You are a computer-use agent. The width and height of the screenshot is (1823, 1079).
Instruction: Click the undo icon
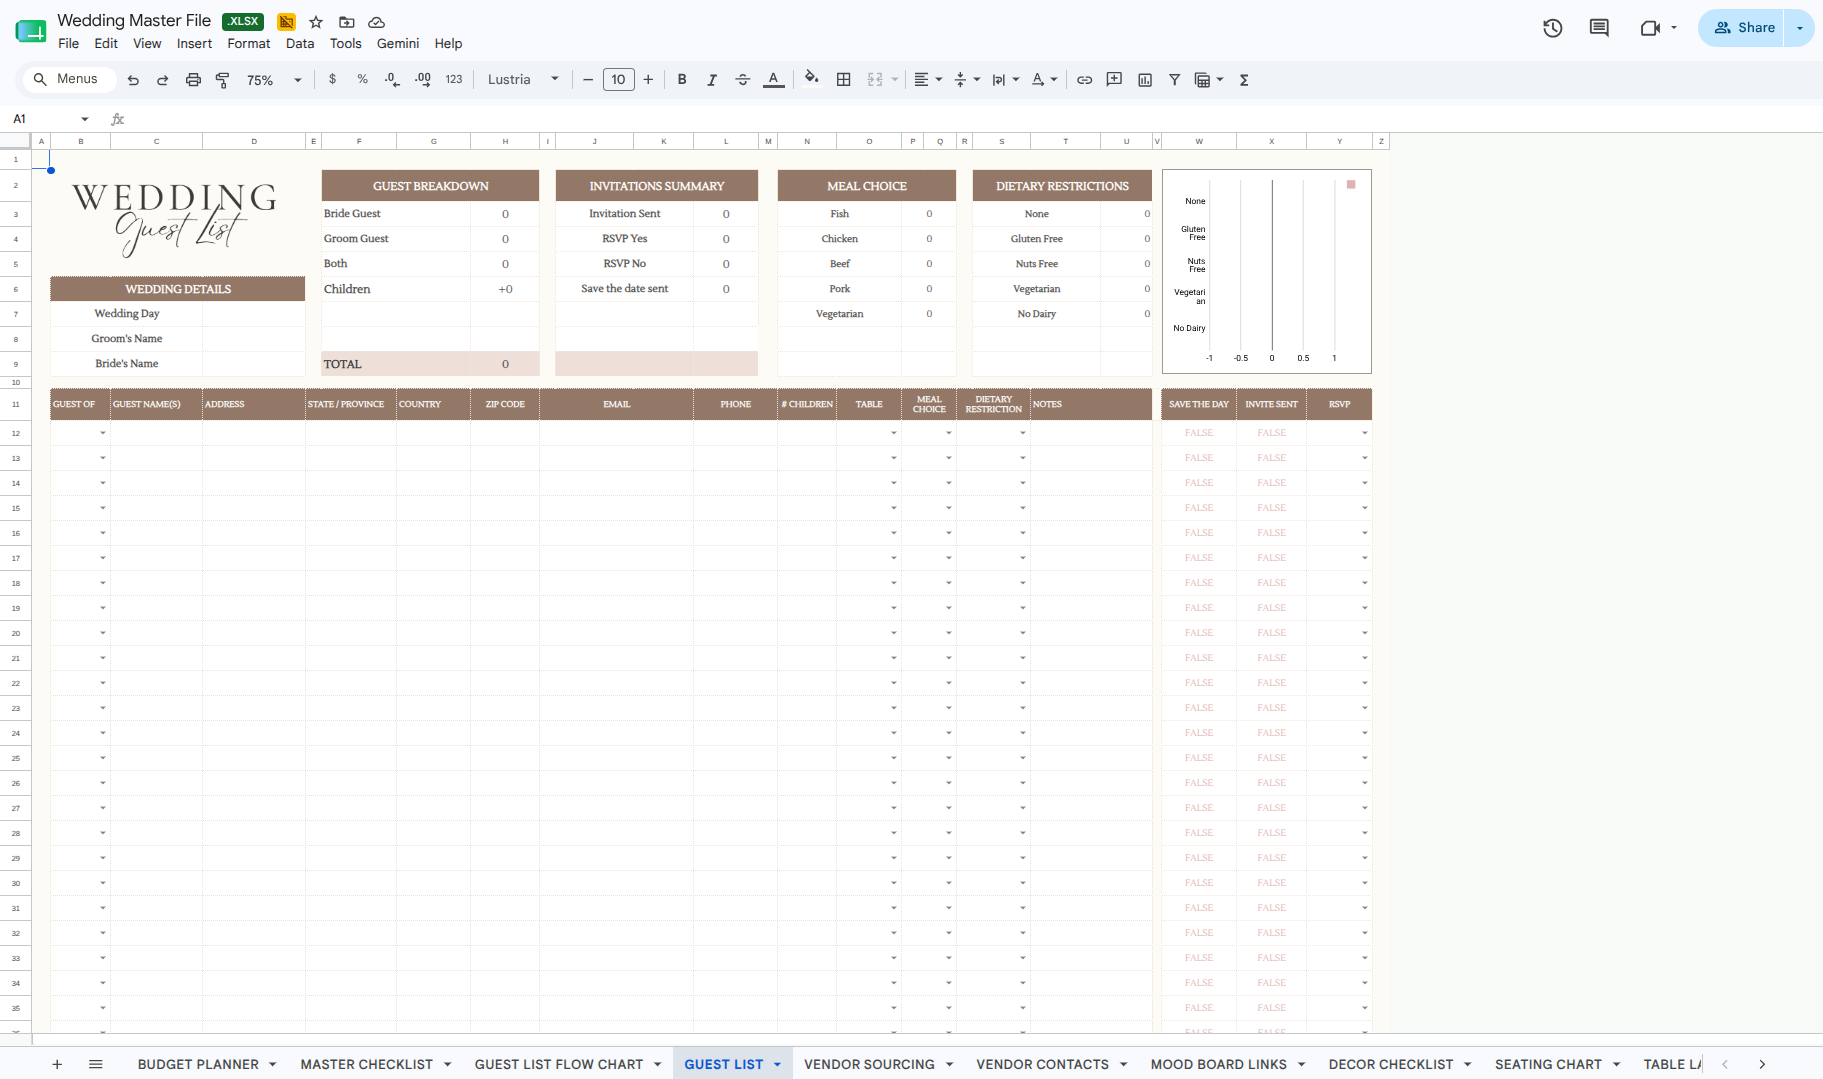coord(133,80)
